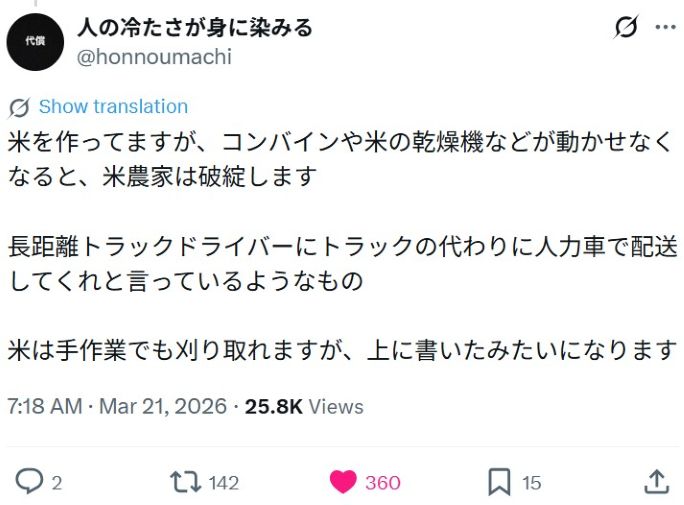The image size is (684, 505).
Task: Open the 25.8K Views analytics
Action: pyautogui.click(x=303, y=407)
